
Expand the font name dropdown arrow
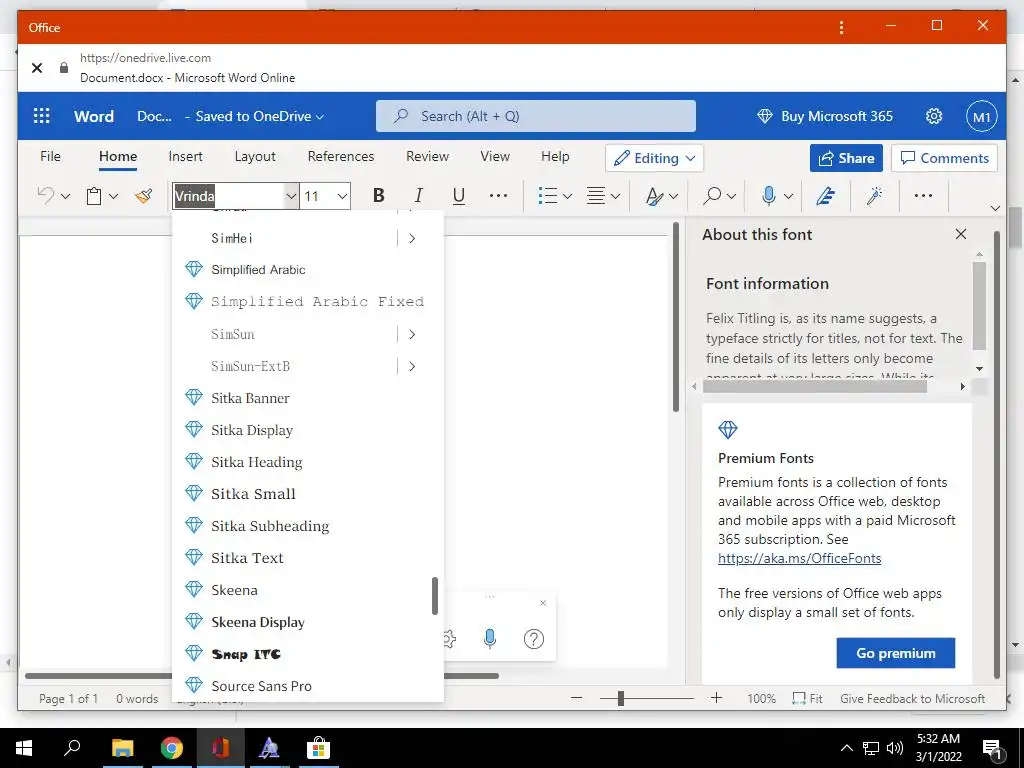pyautogui.click(x=291, y=196)
